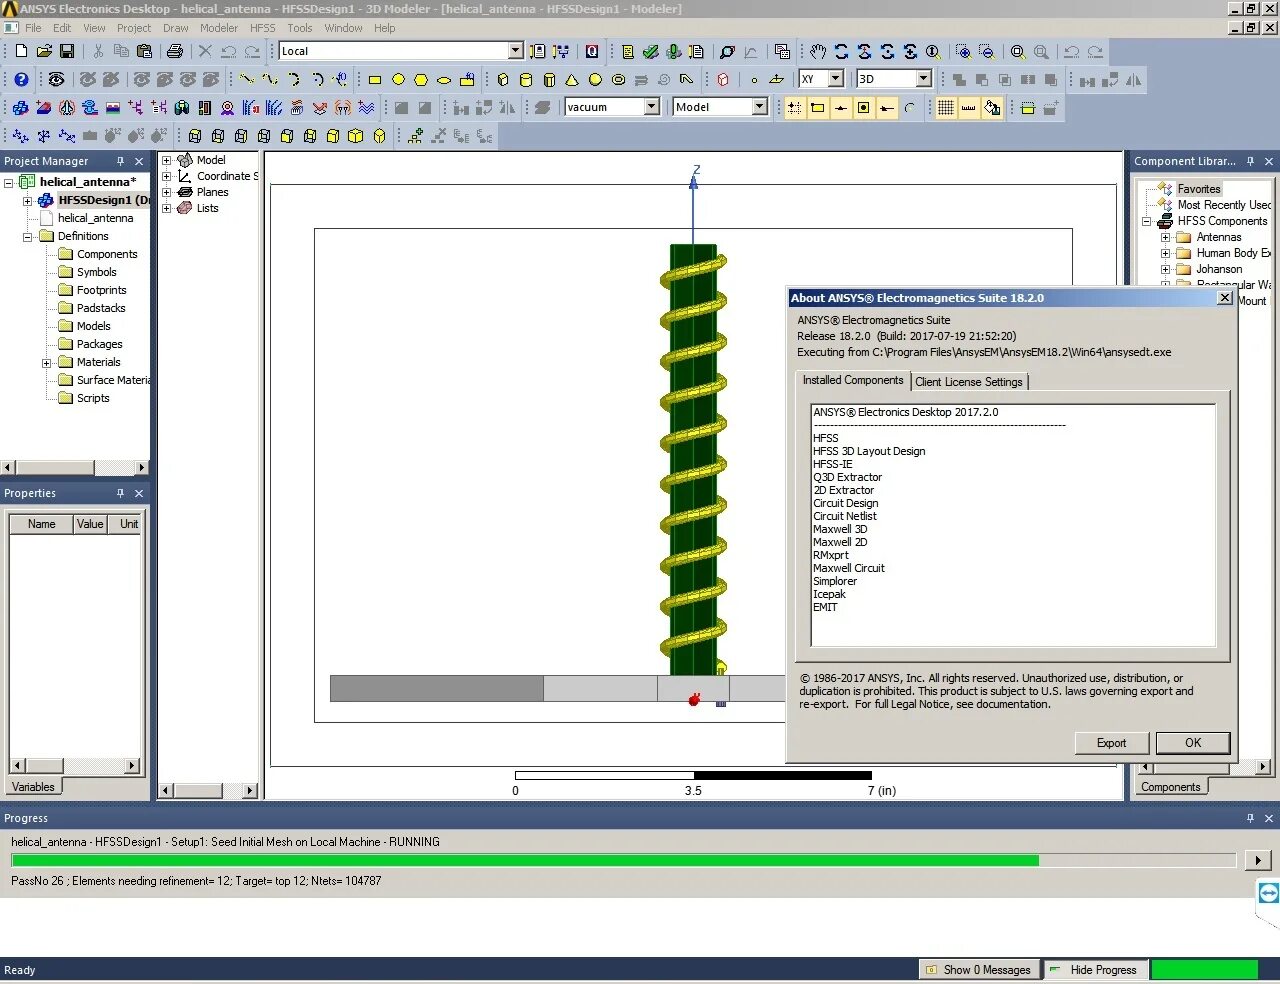Open the vacuum material dropdown
This screenshot has width=1280, height=984.
point(652,107)
